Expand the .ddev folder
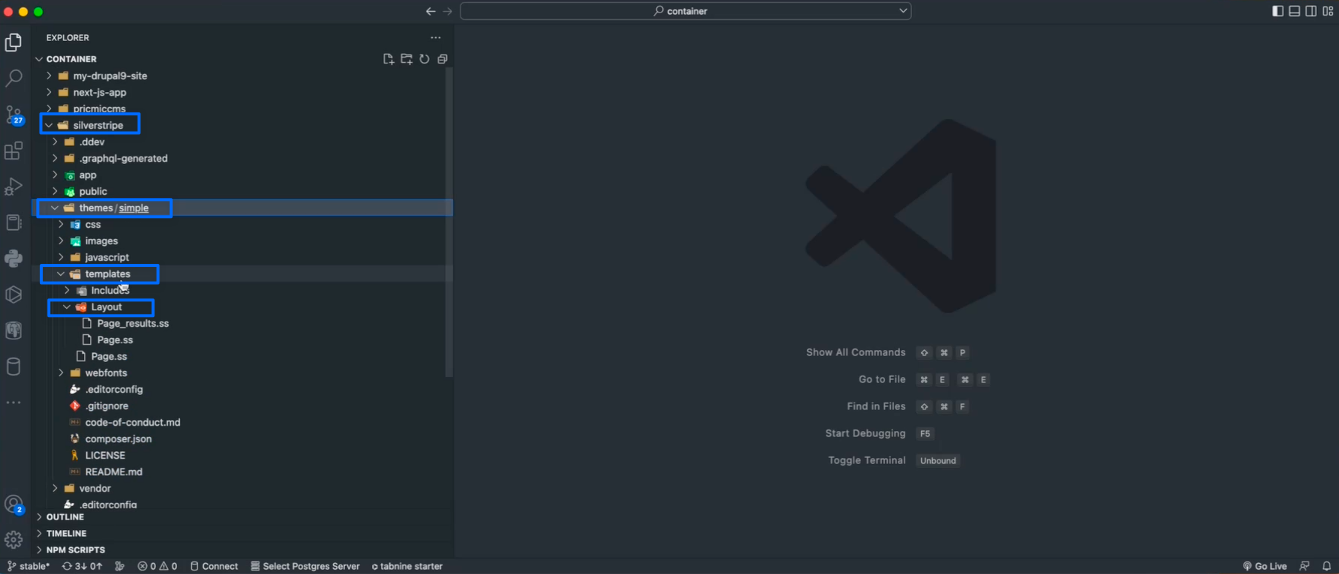 point(55,142)
